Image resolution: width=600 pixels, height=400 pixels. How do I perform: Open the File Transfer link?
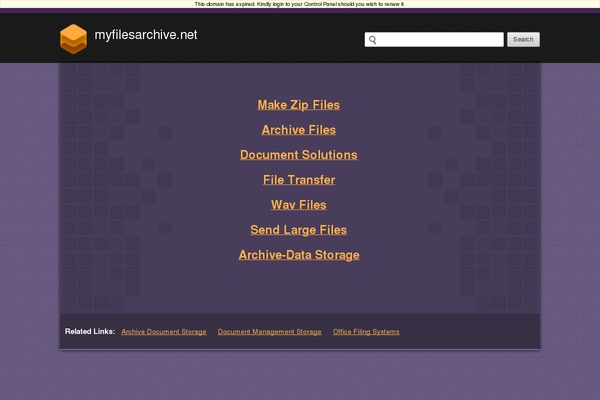[299, 180]
